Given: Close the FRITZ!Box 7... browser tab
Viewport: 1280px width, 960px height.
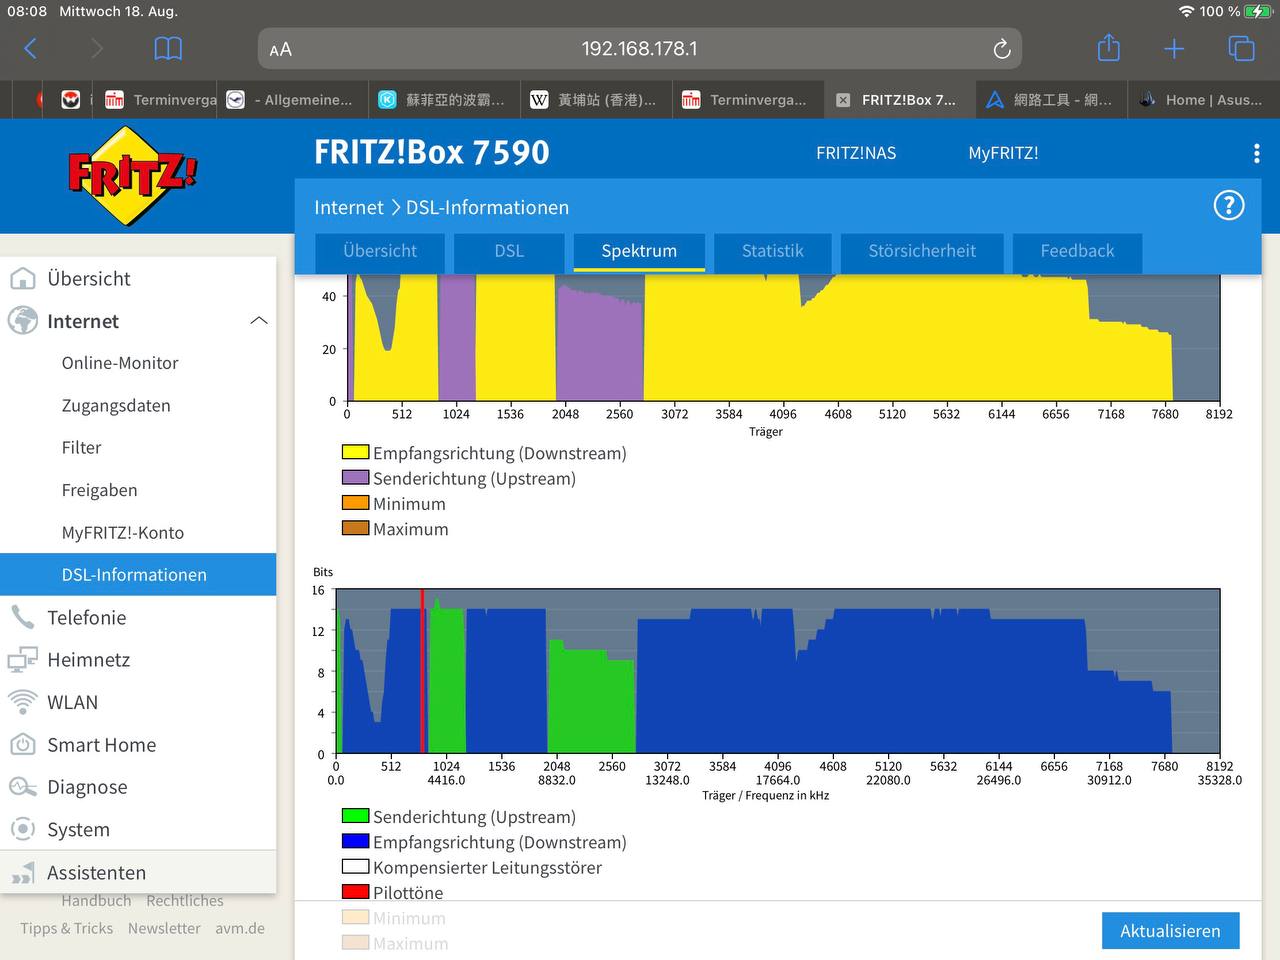Looking at the screenshot, I should coord(843,100).
